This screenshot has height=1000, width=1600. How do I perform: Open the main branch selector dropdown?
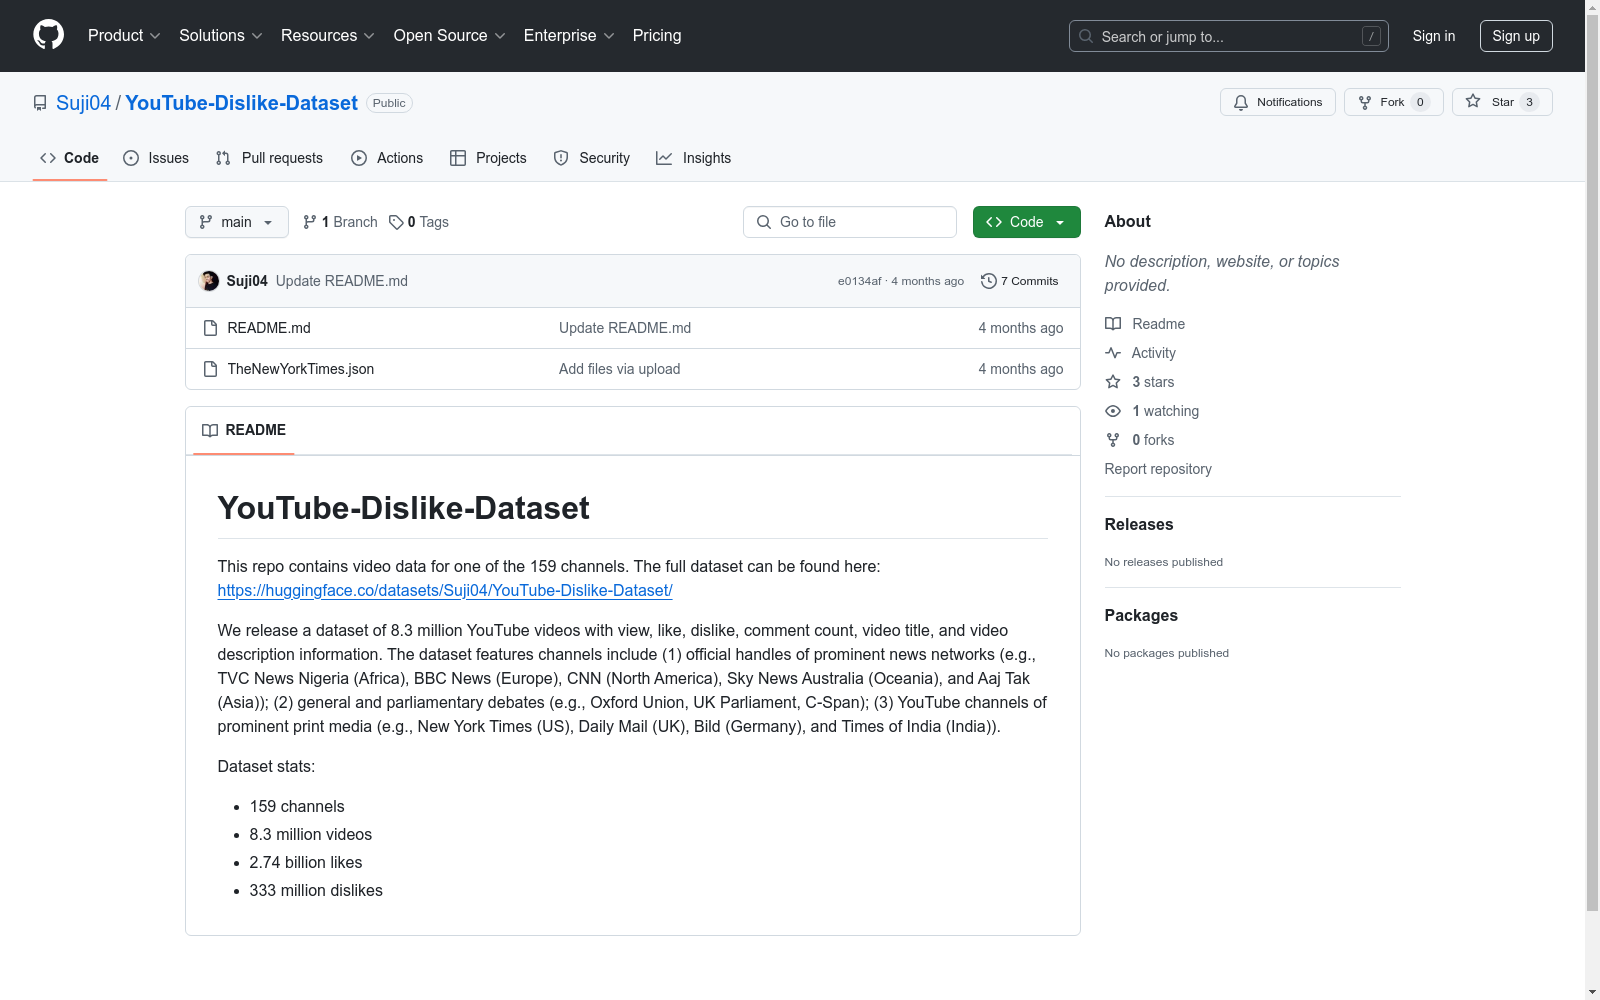(x=237, y=222)
